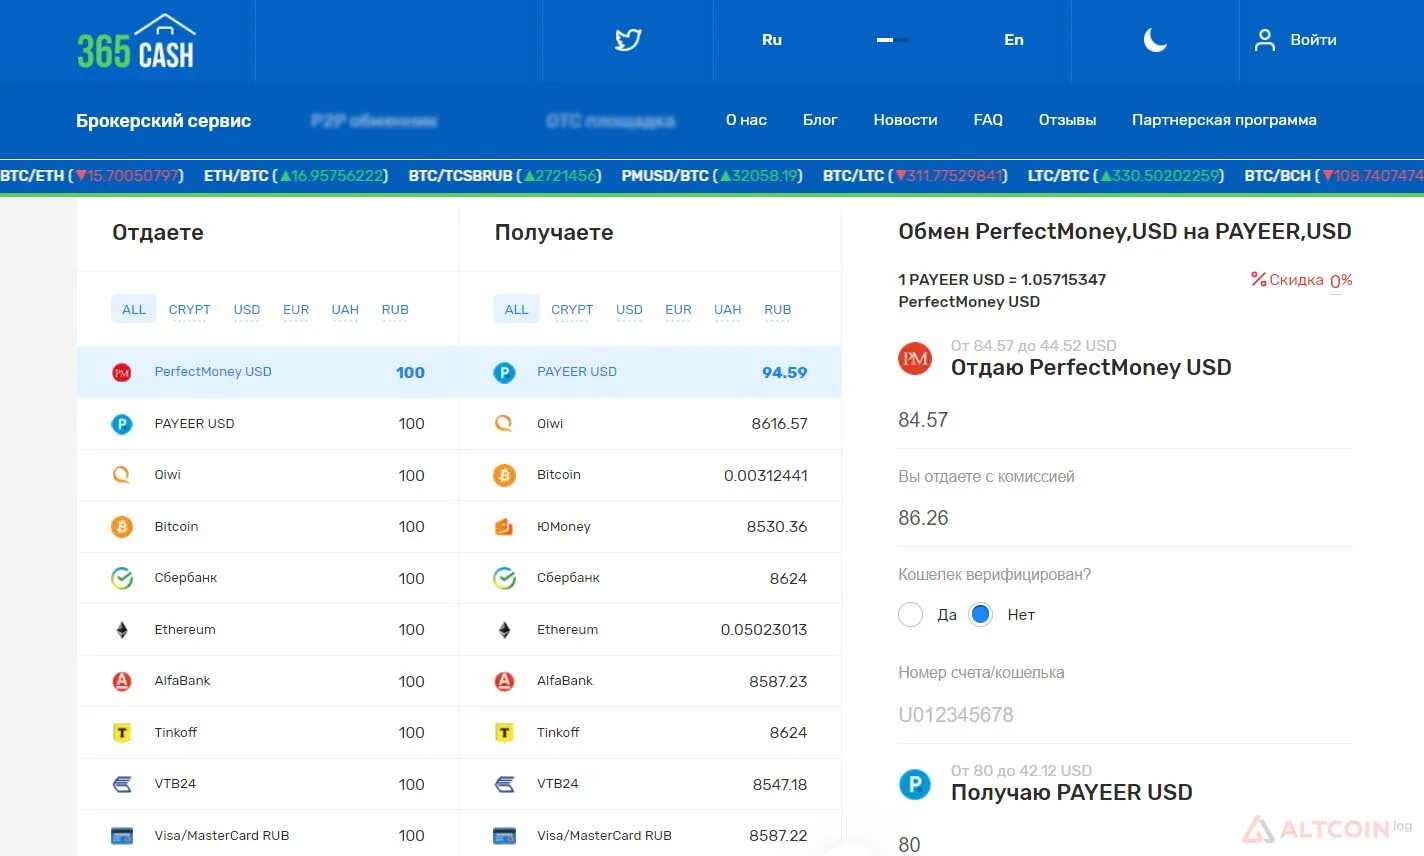
Task: Select ALL filter under Отдаете
Action: tap(134, 309)
